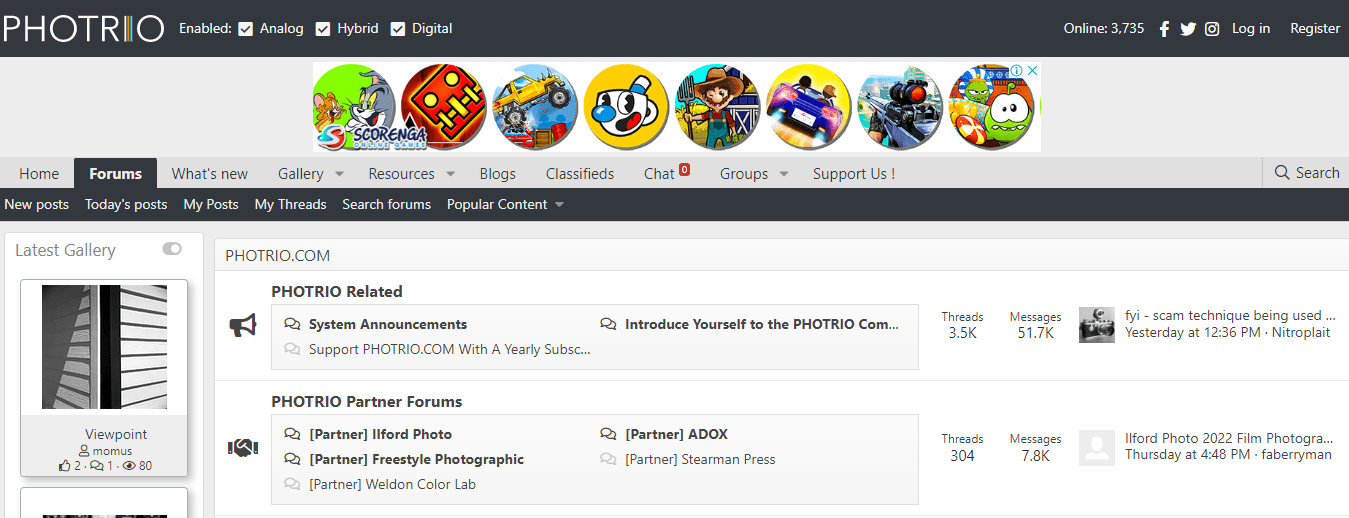Click the Geometry Dash game icon
1349x518 pixels.
443,107
